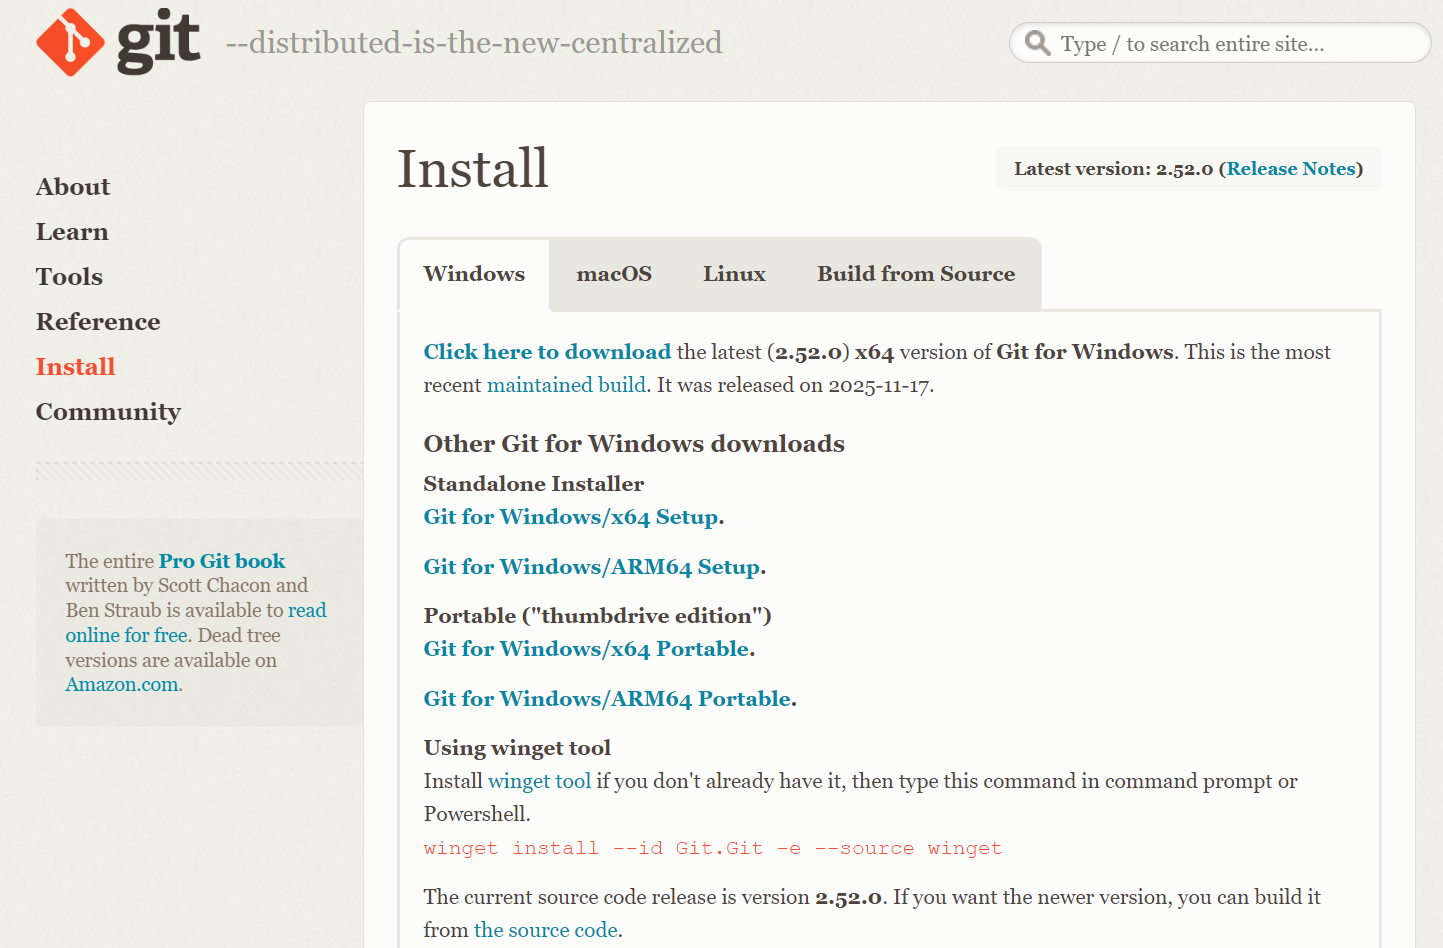Open the maintained build link

pyautogui.click(x=566, y=385)
